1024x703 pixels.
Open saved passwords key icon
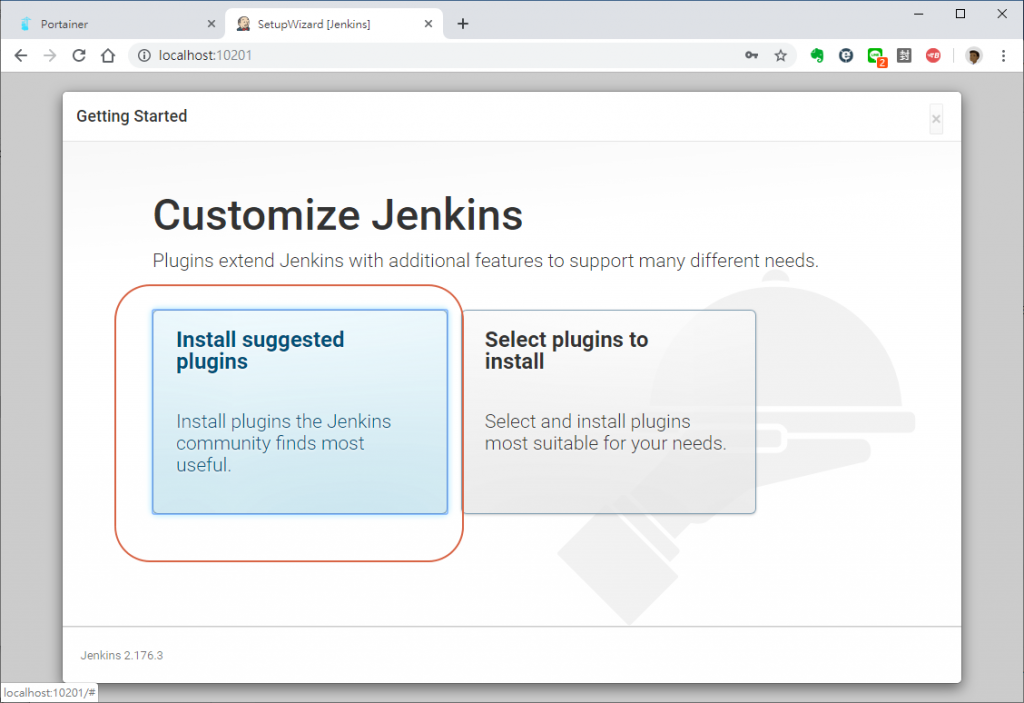(752, 56)
